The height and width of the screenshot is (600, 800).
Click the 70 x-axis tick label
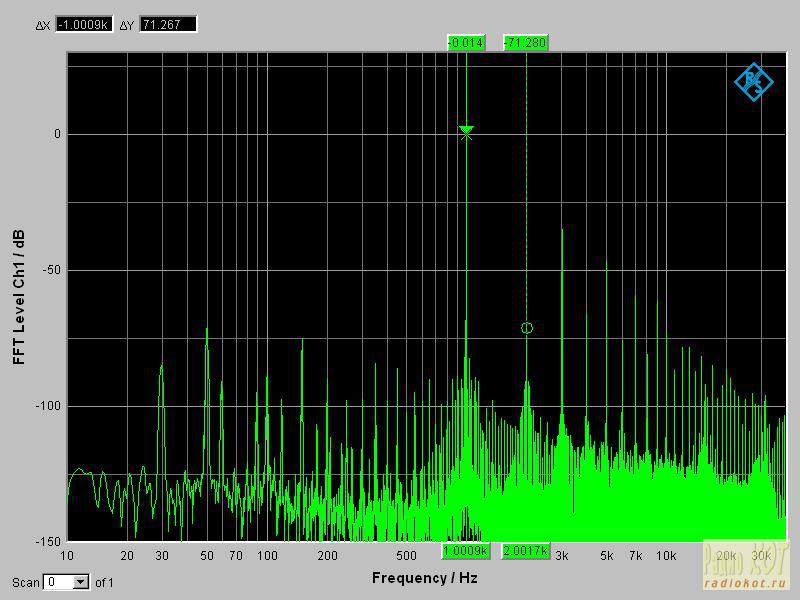tap(236, 556)
